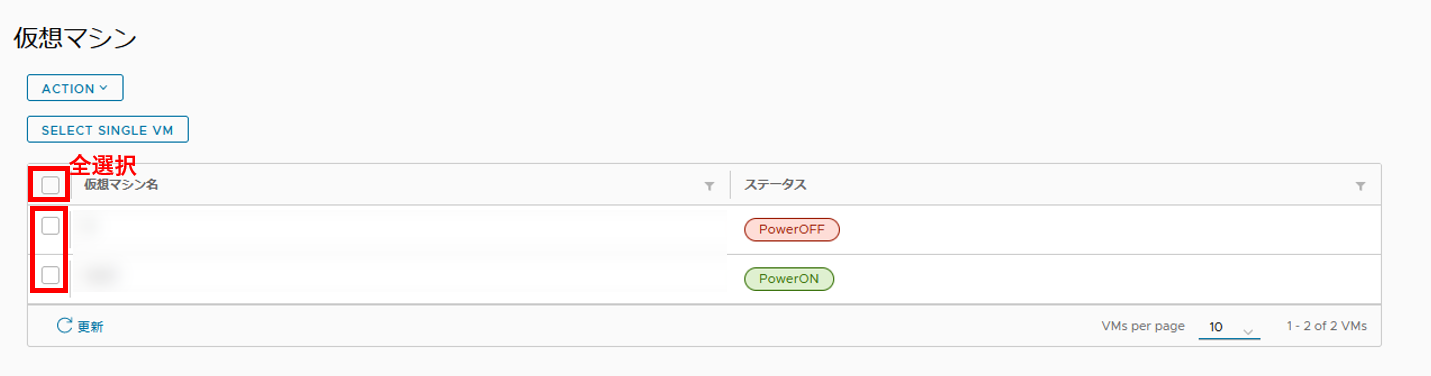Click the 更新 refresh link text
The height and width of the screenshot is (376, 1431).
(x=90, y=326)
